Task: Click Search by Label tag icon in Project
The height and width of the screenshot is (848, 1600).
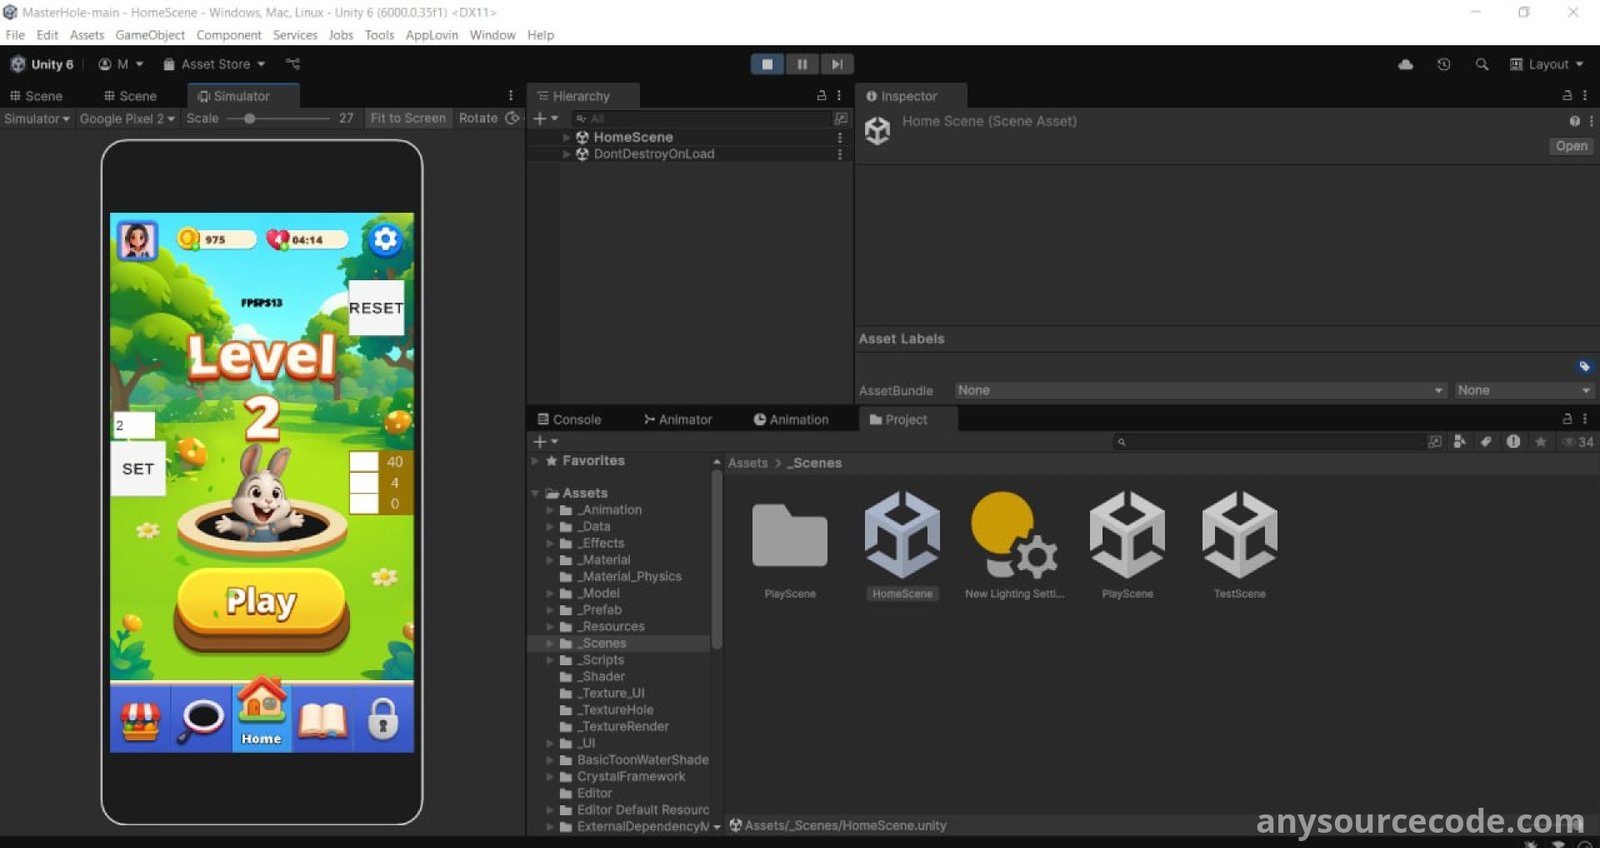Action: coord(1486,442)
